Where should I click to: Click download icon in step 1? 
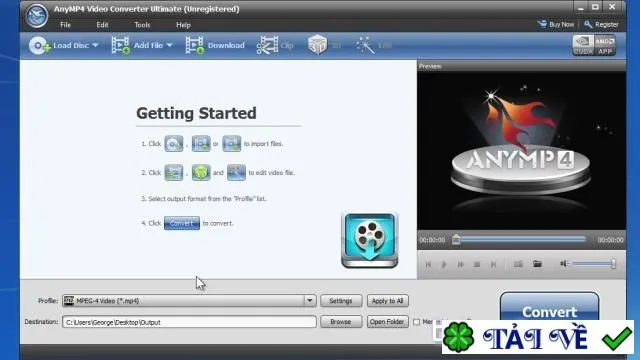click(231, 144)
